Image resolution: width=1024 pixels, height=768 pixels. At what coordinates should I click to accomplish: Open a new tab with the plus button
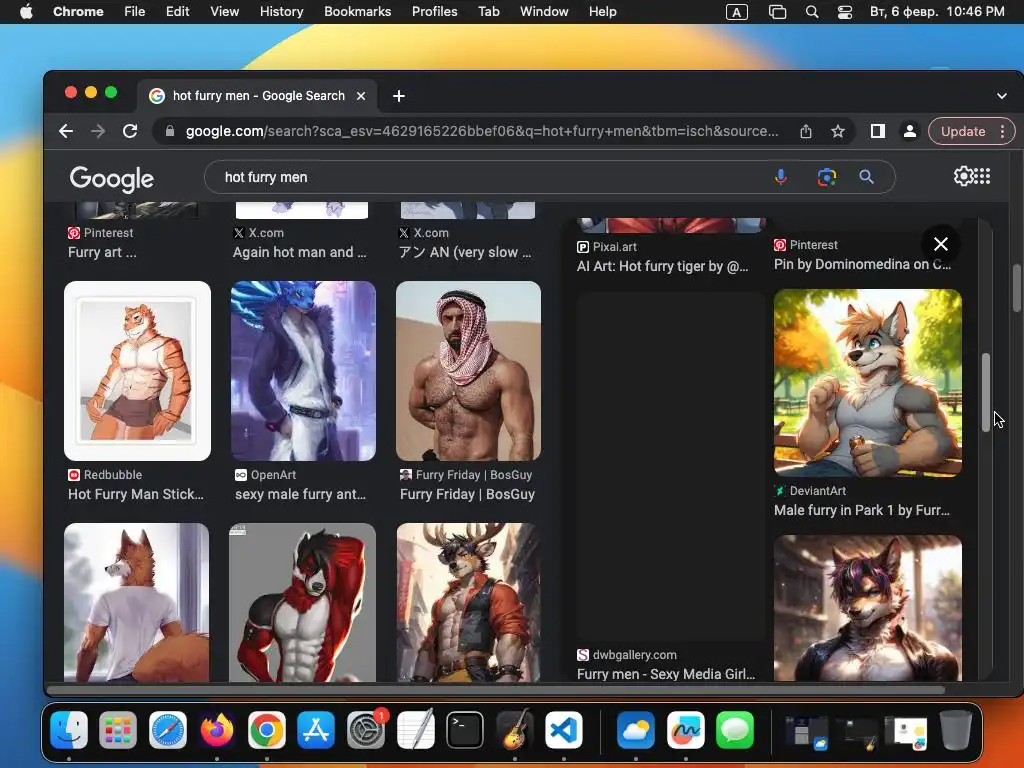398,96
